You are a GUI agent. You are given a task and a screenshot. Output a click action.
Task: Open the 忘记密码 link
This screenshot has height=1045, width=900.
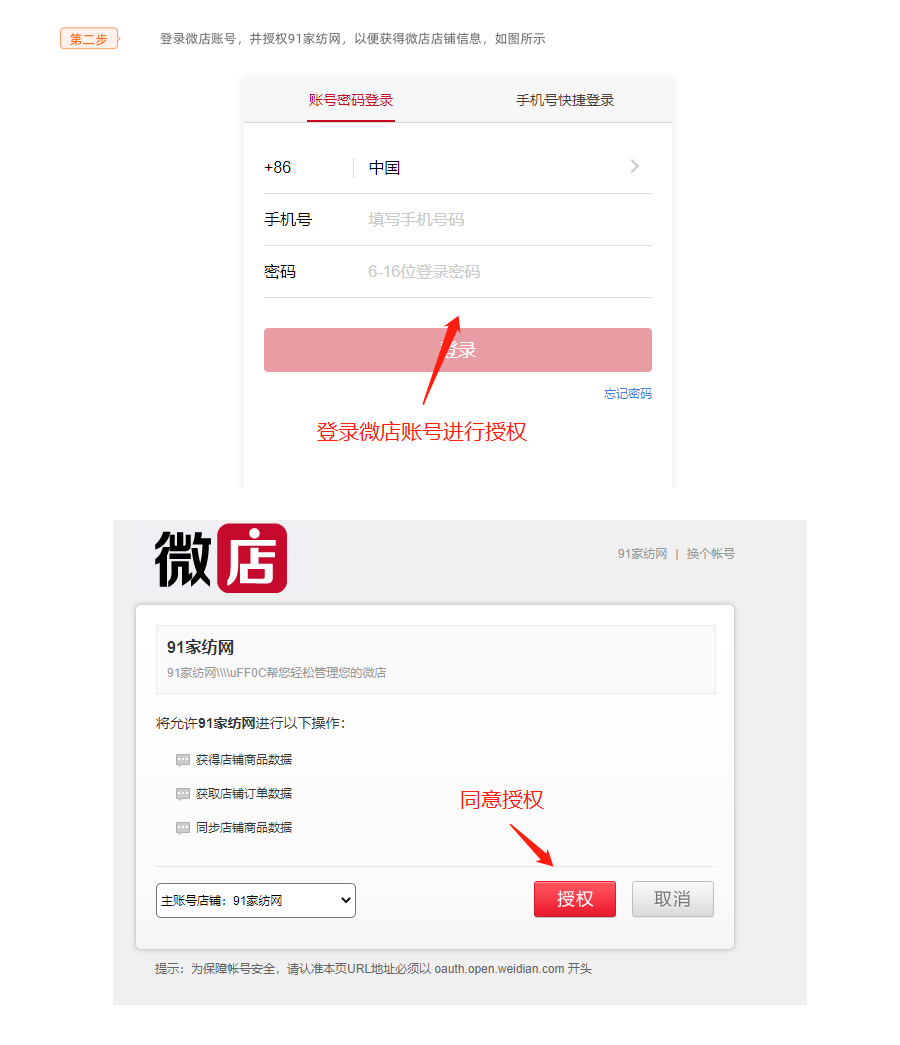(628, 394)
